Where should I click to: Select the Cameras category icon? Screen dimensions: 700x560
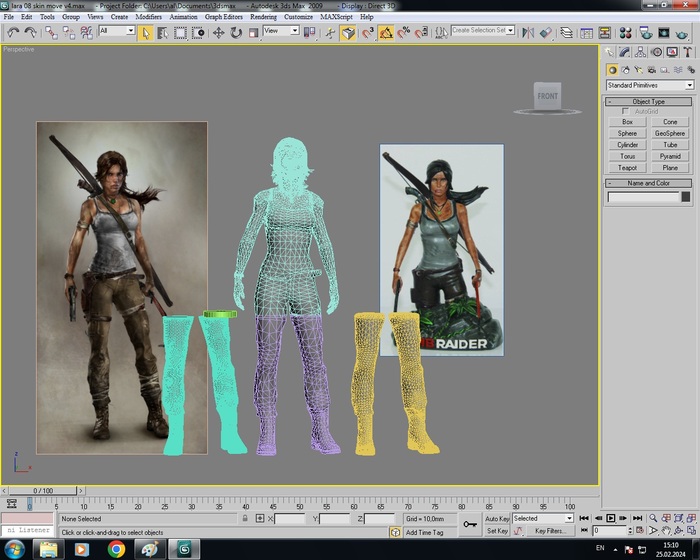[652, 70]
